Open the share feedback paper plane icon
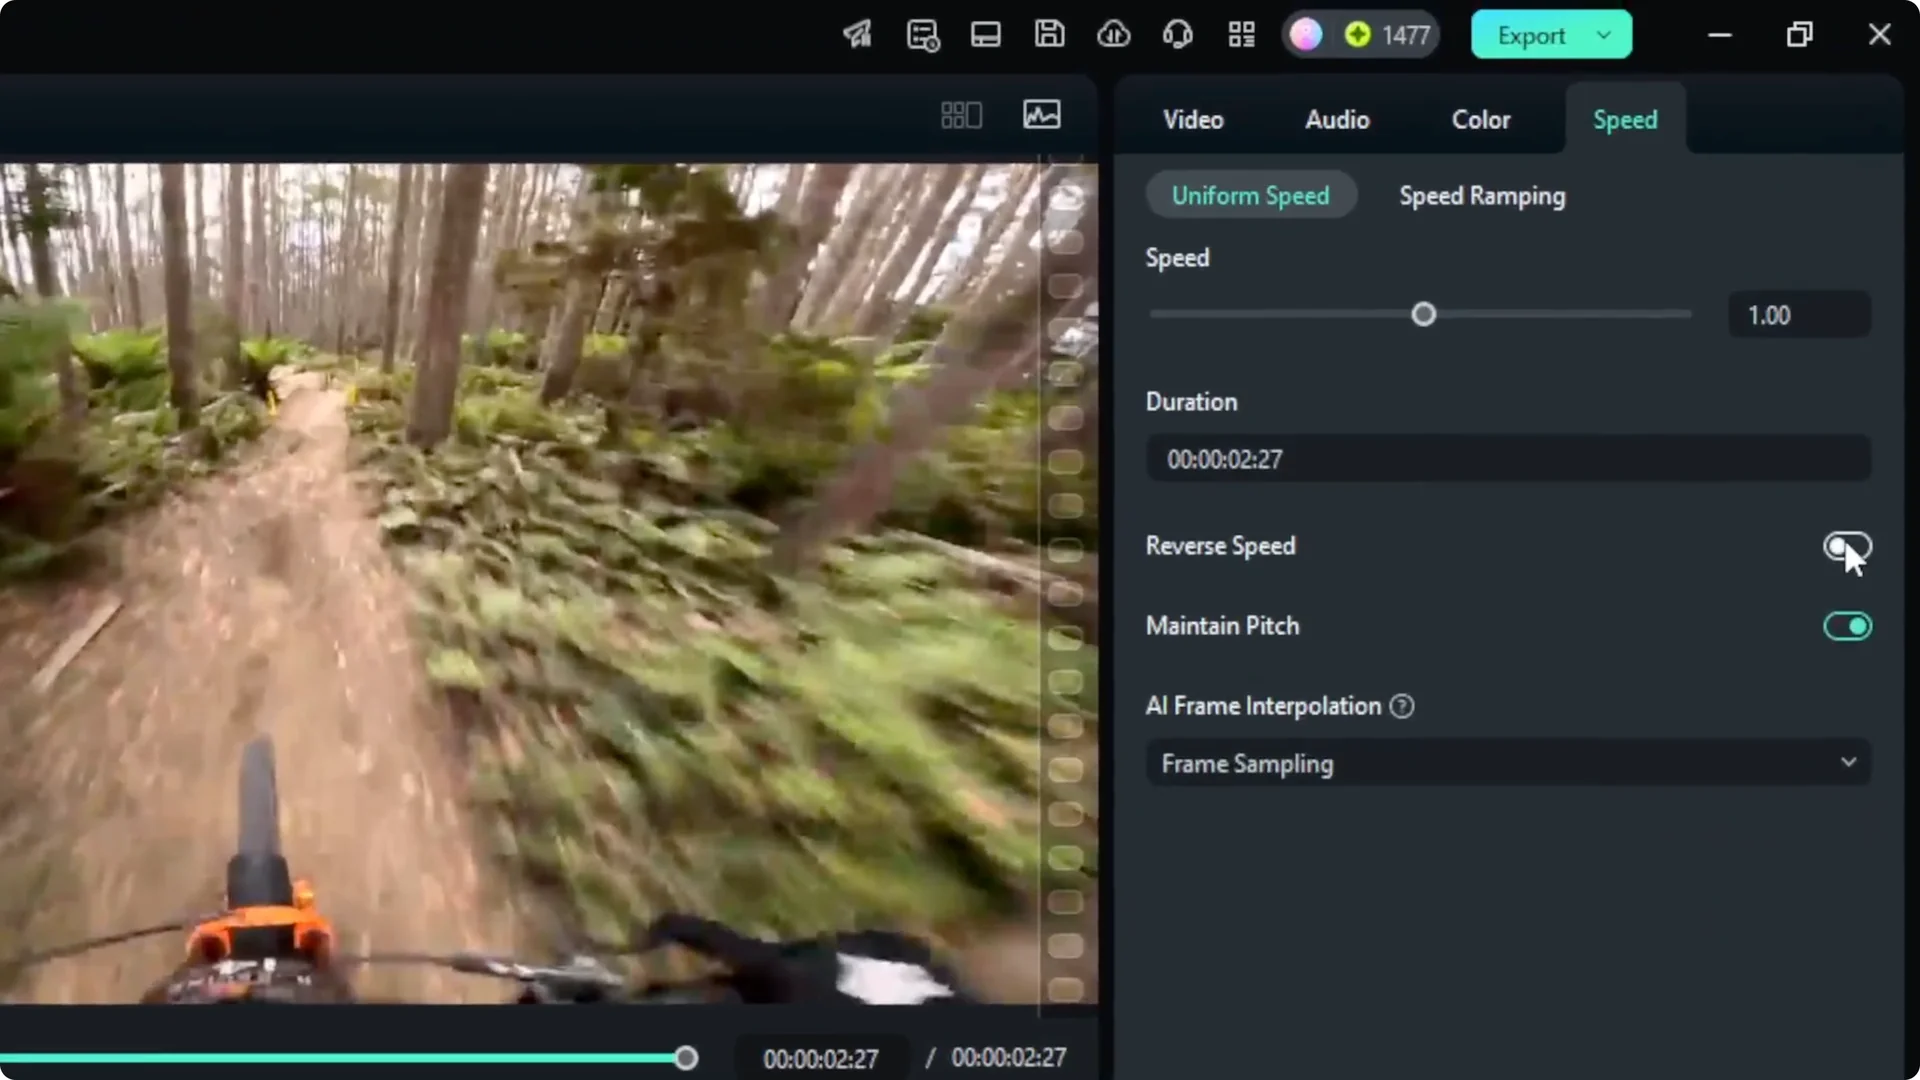This screenshot has width=1920, height=1080. (857, 34)
